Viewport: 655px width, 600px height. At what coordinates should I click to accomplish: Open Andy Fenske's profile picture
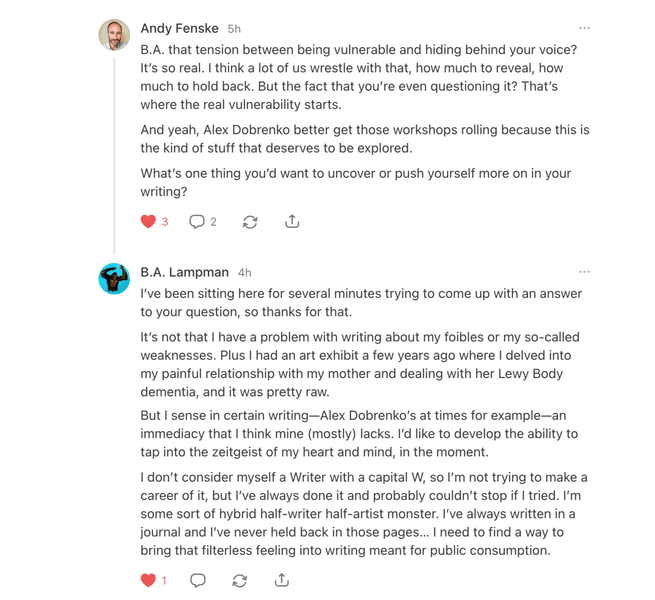click(x=114, y=35)
